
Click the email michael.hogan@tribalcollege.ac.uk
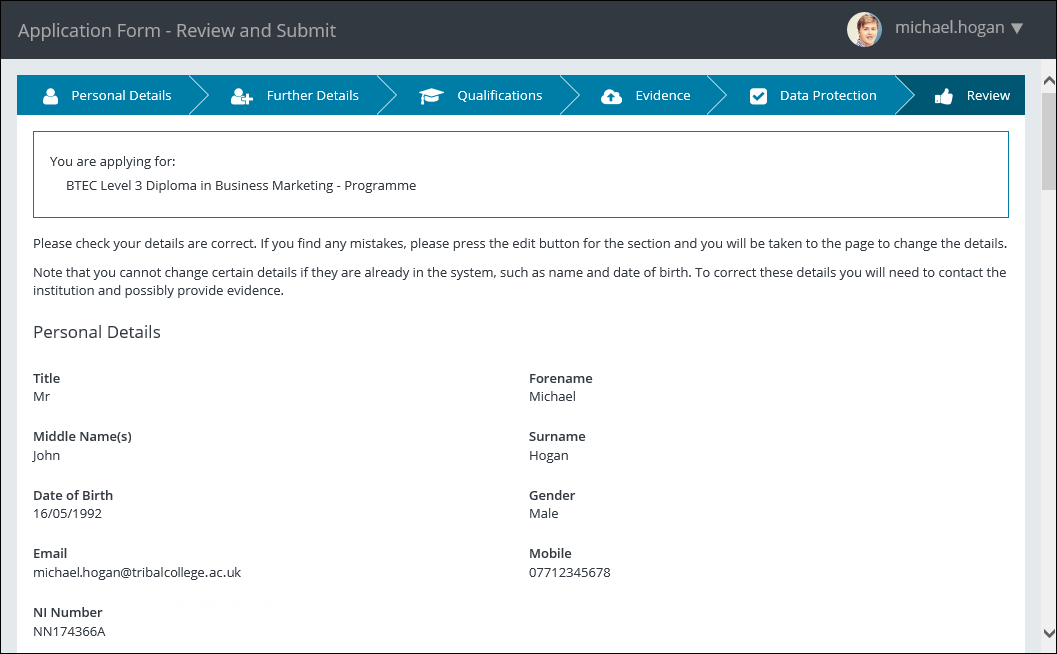pos(137,572)
